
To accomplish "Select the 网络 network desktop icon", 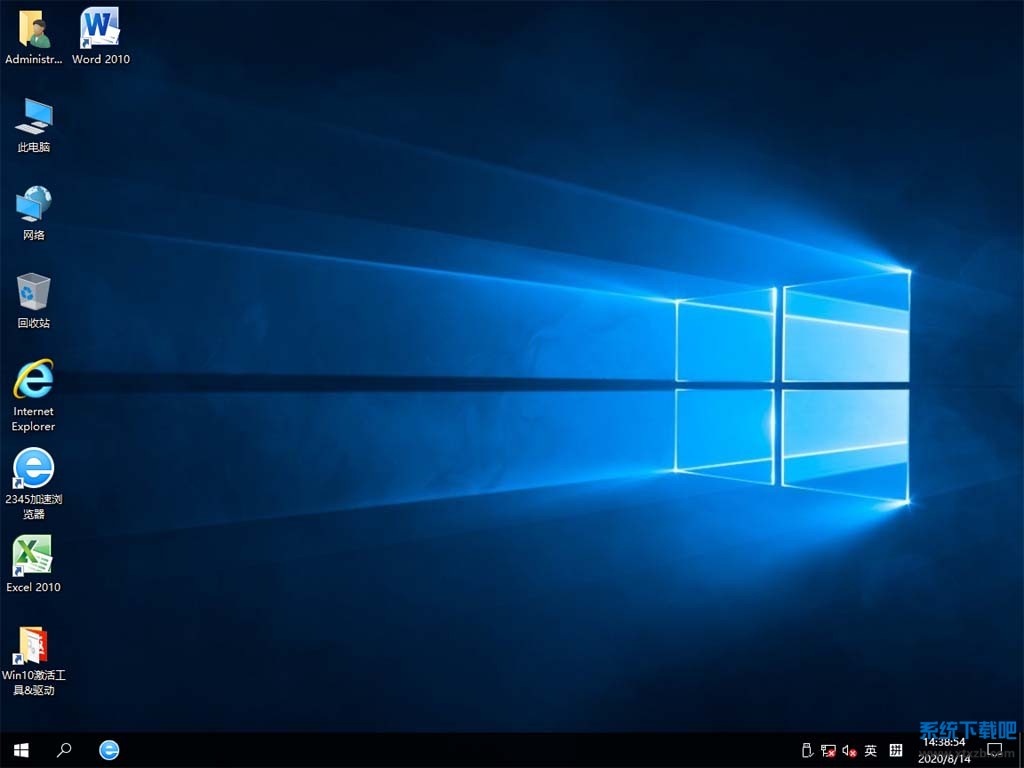I will [33, 206].
